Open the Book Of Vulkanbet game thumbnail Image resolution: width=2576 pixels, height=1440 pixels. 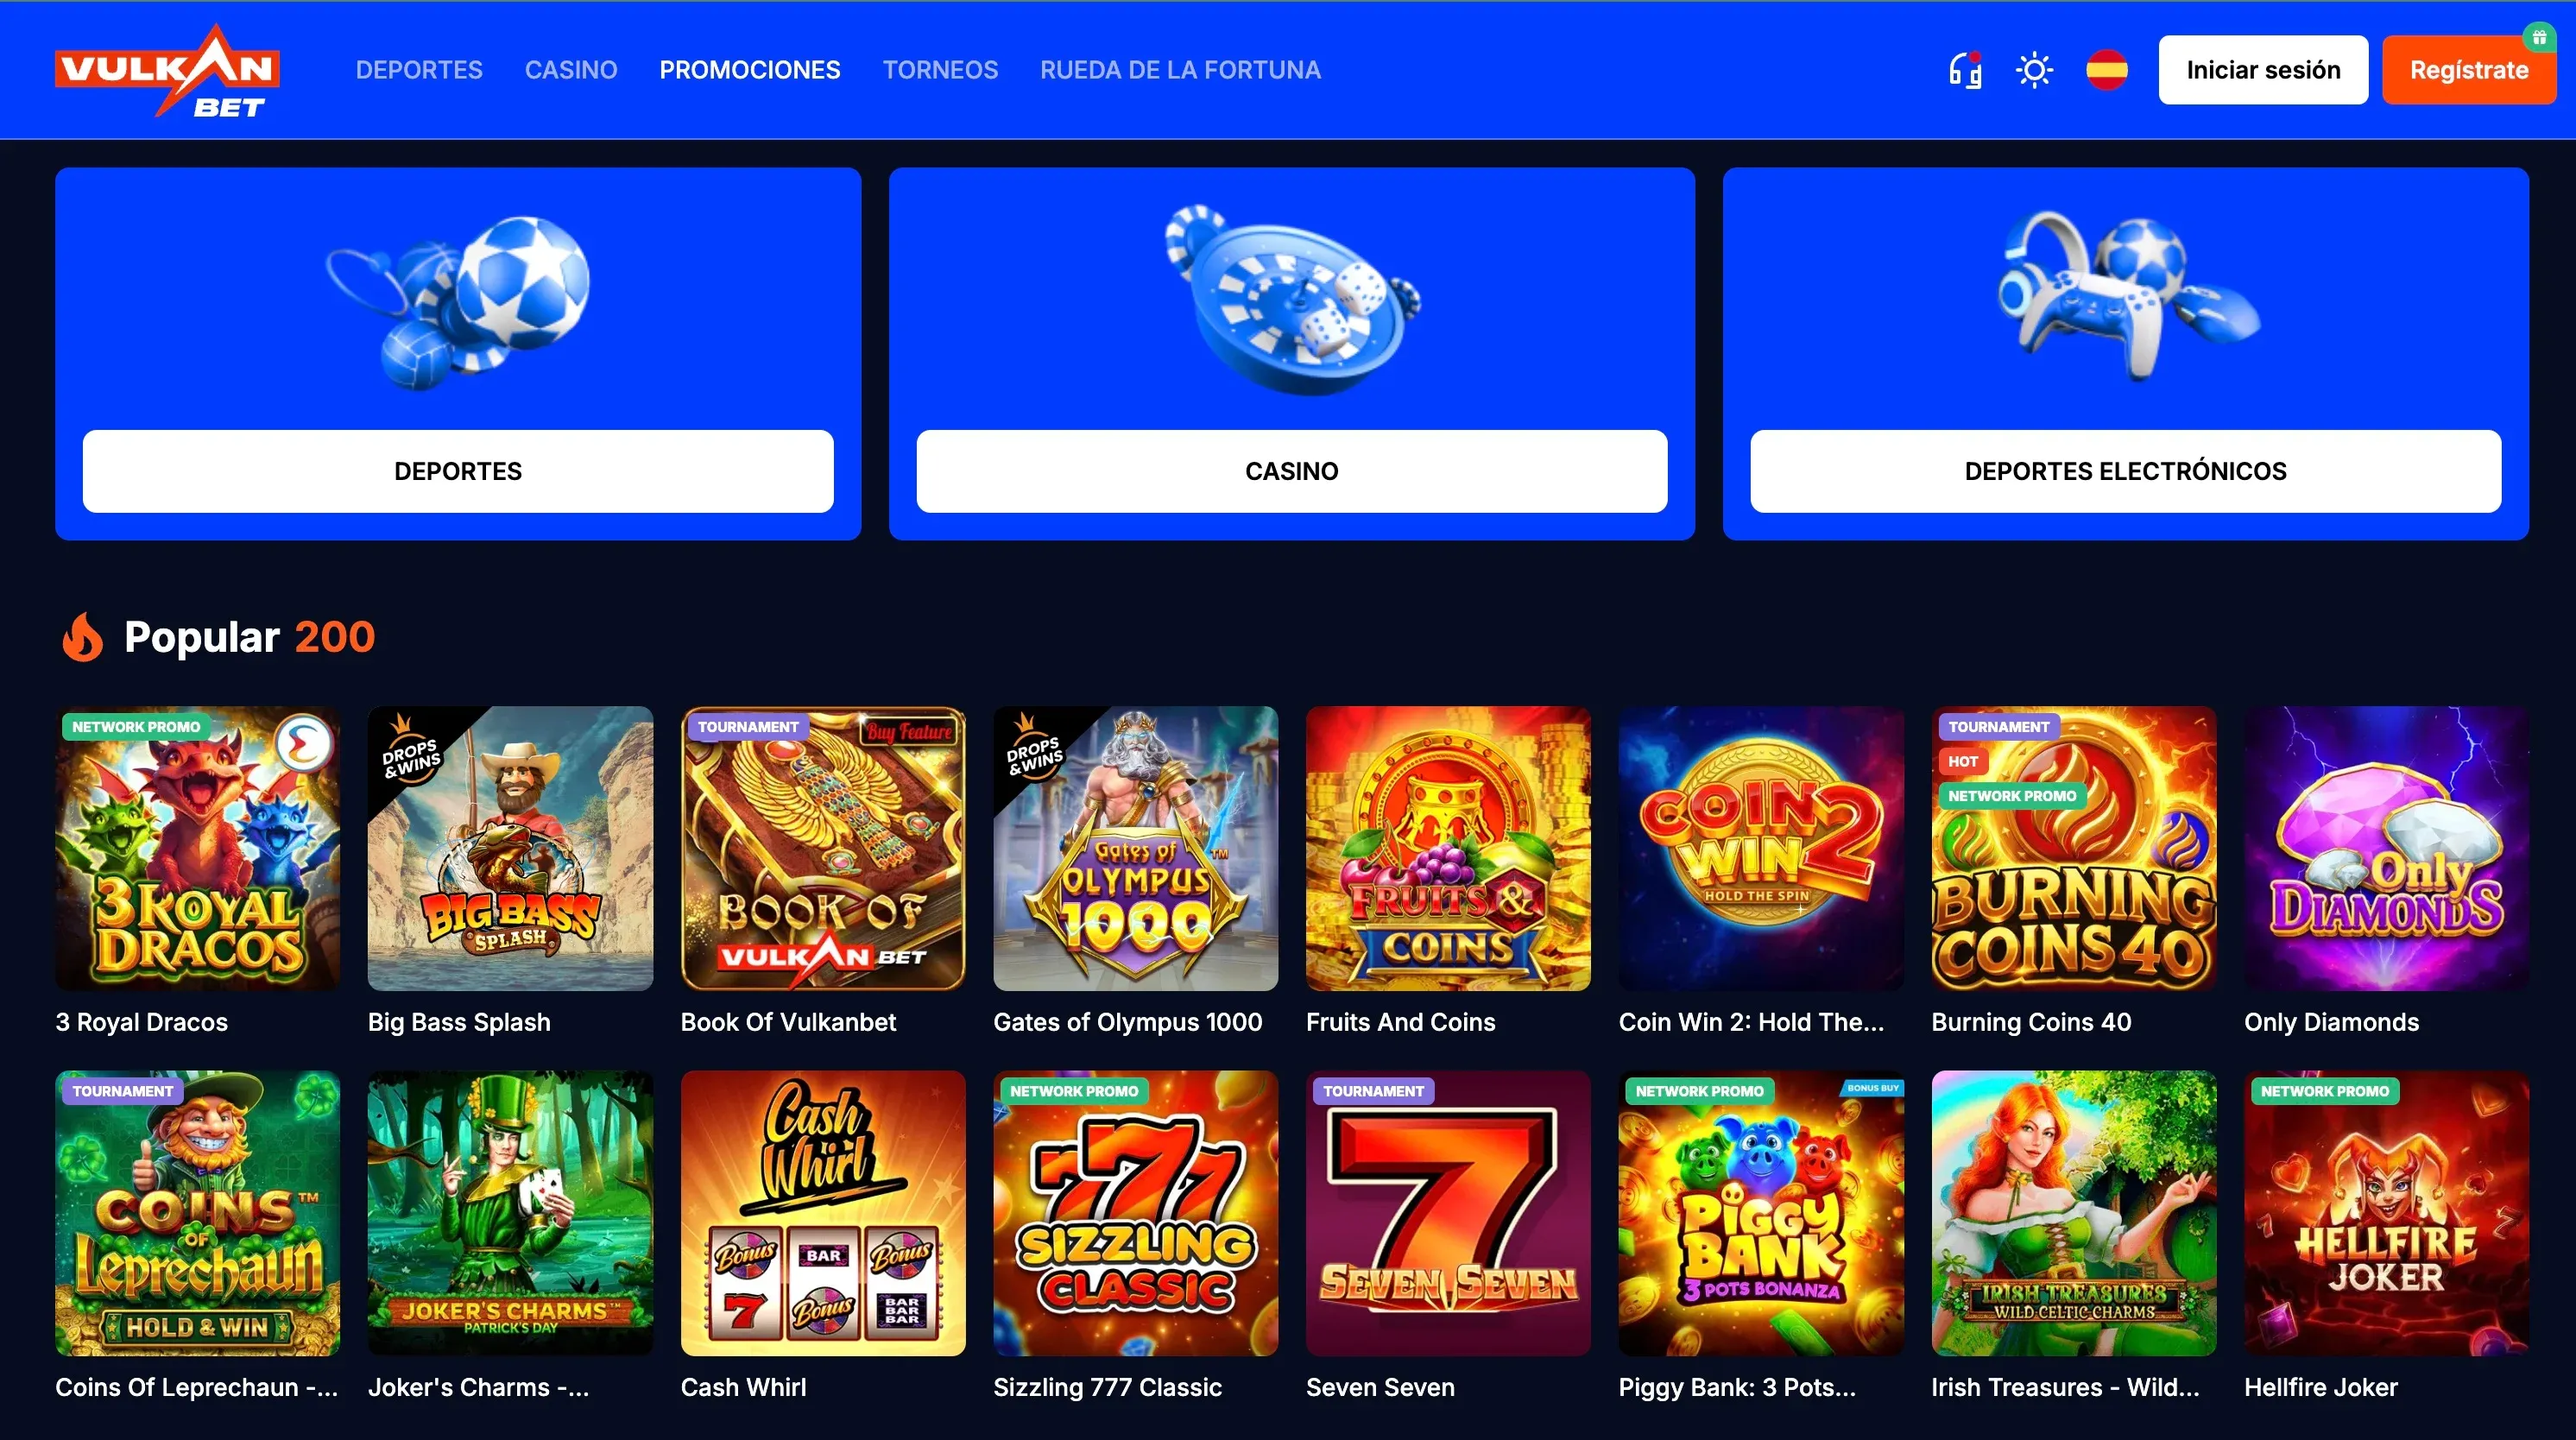(x=823, y=849)
